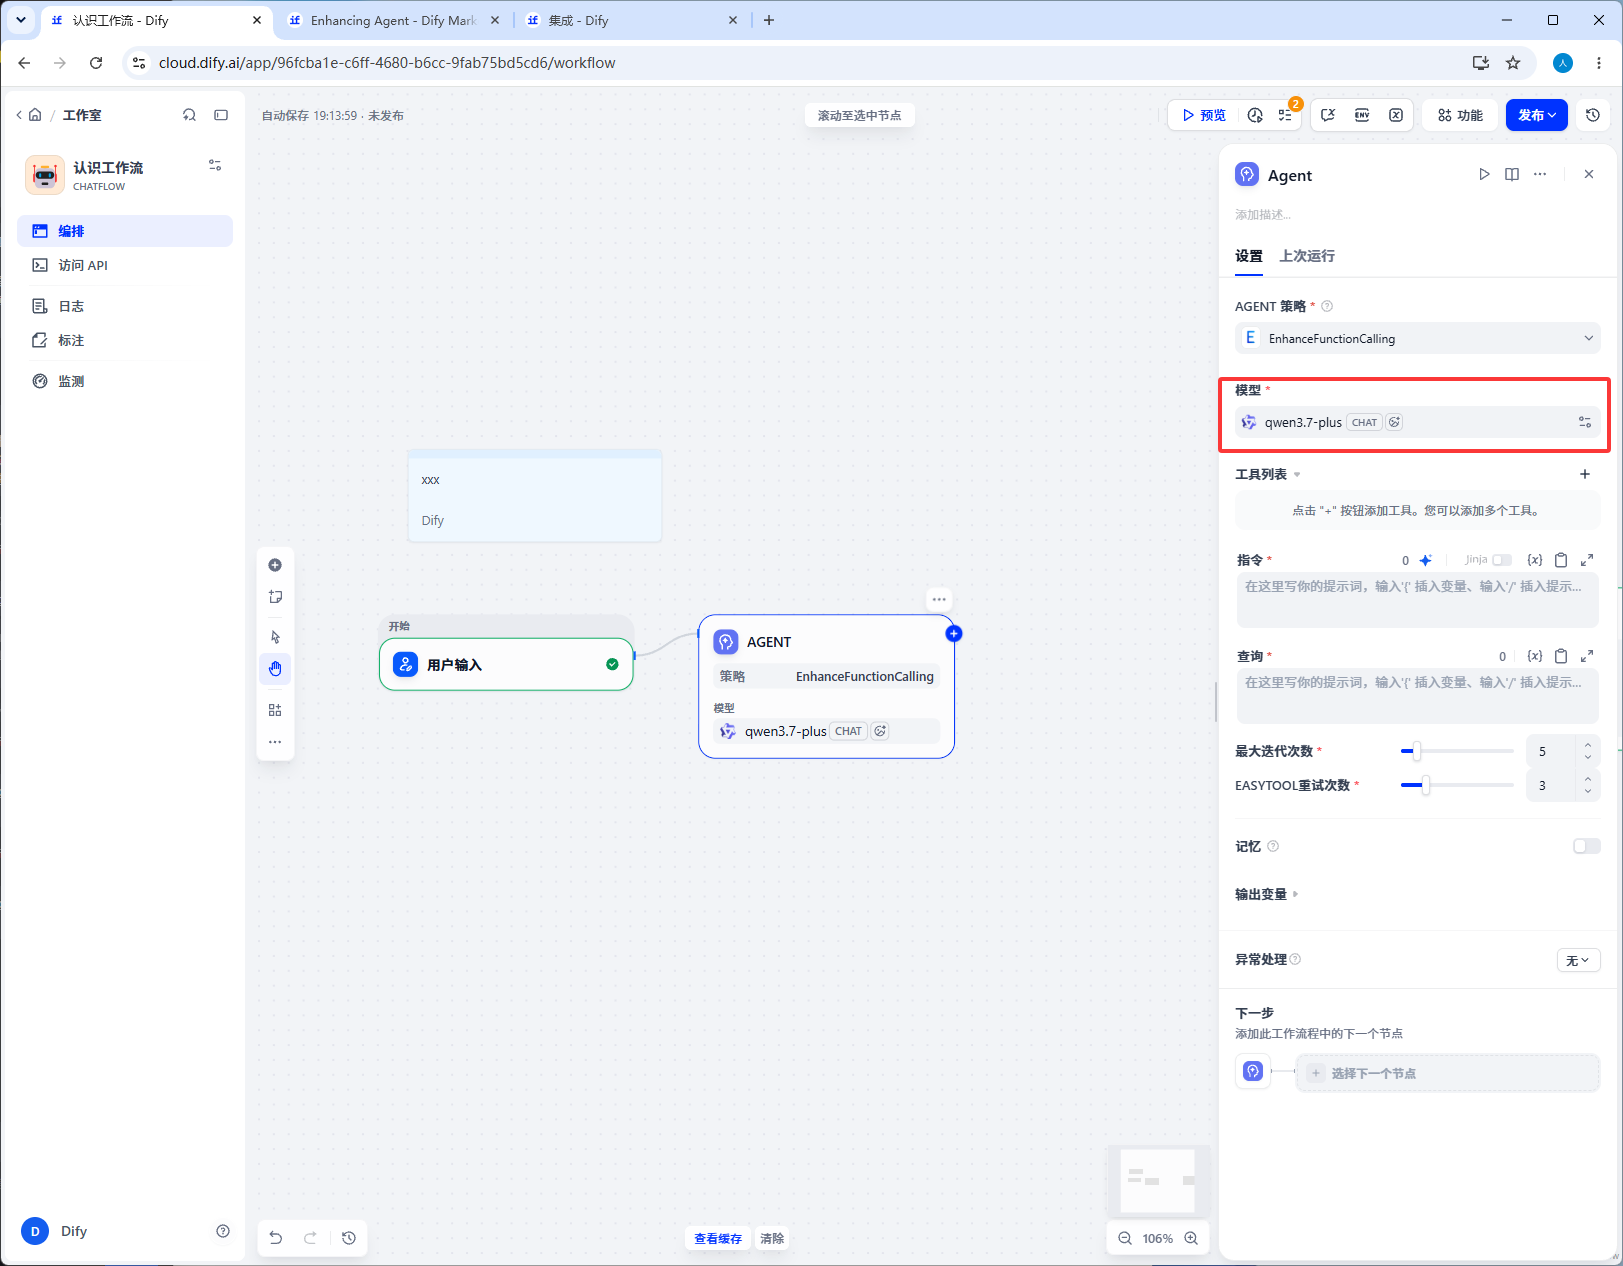This screenshot has width=1623, height=1266.
Task: Add a note with the note tool
Action: (275, 597)
